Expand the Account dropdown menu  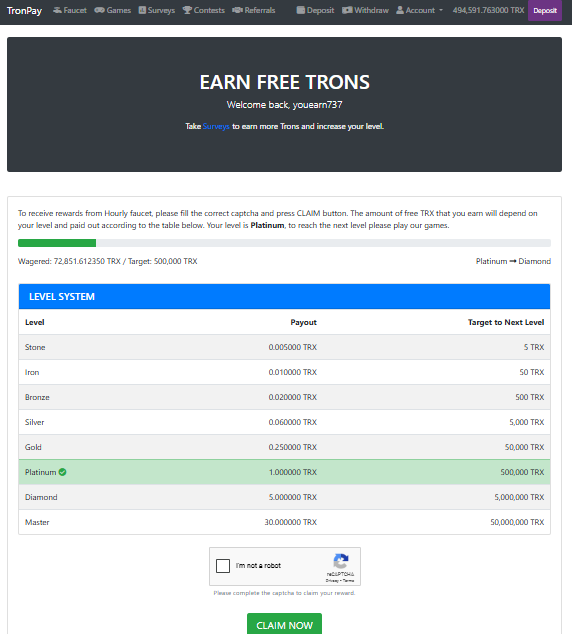pyautogui.click(x=419, y=10)
